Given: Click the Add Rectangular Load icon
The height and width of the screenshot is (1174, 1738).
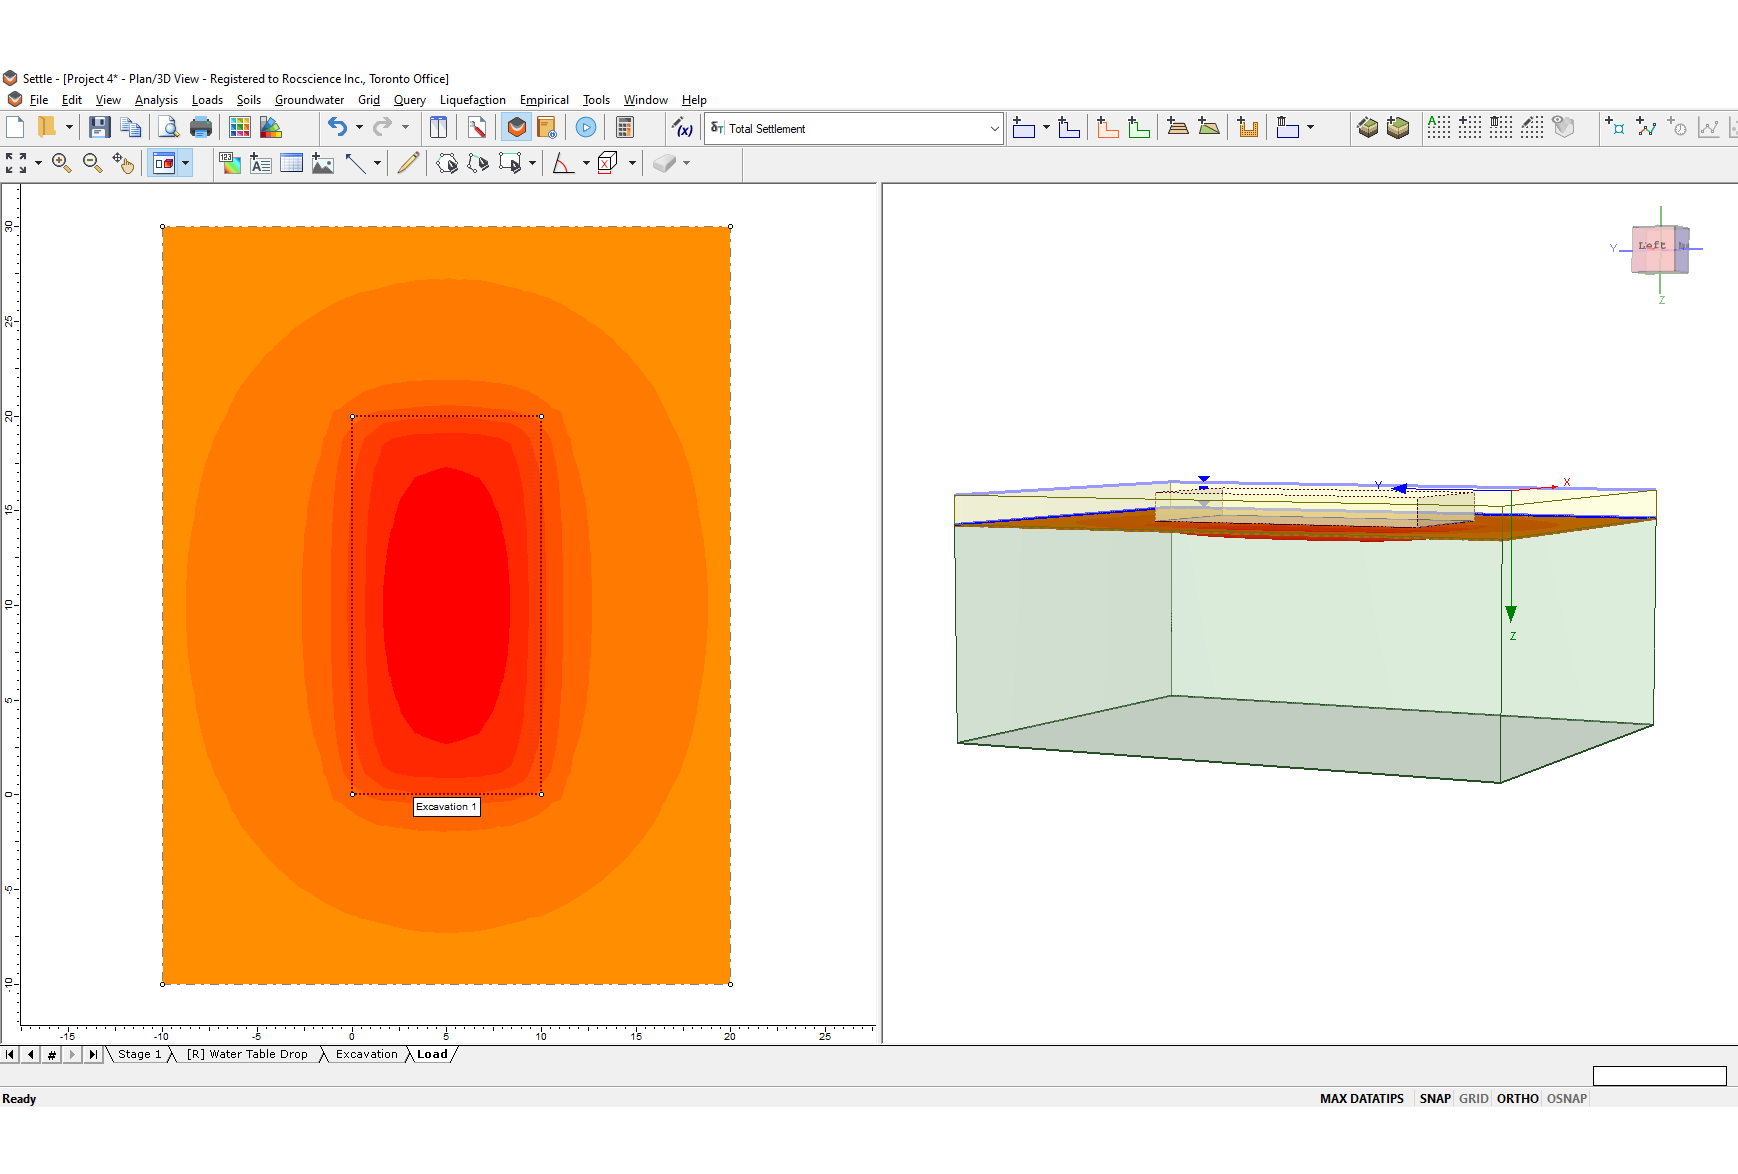Looking at the screenshot, I should [1024, 127].
